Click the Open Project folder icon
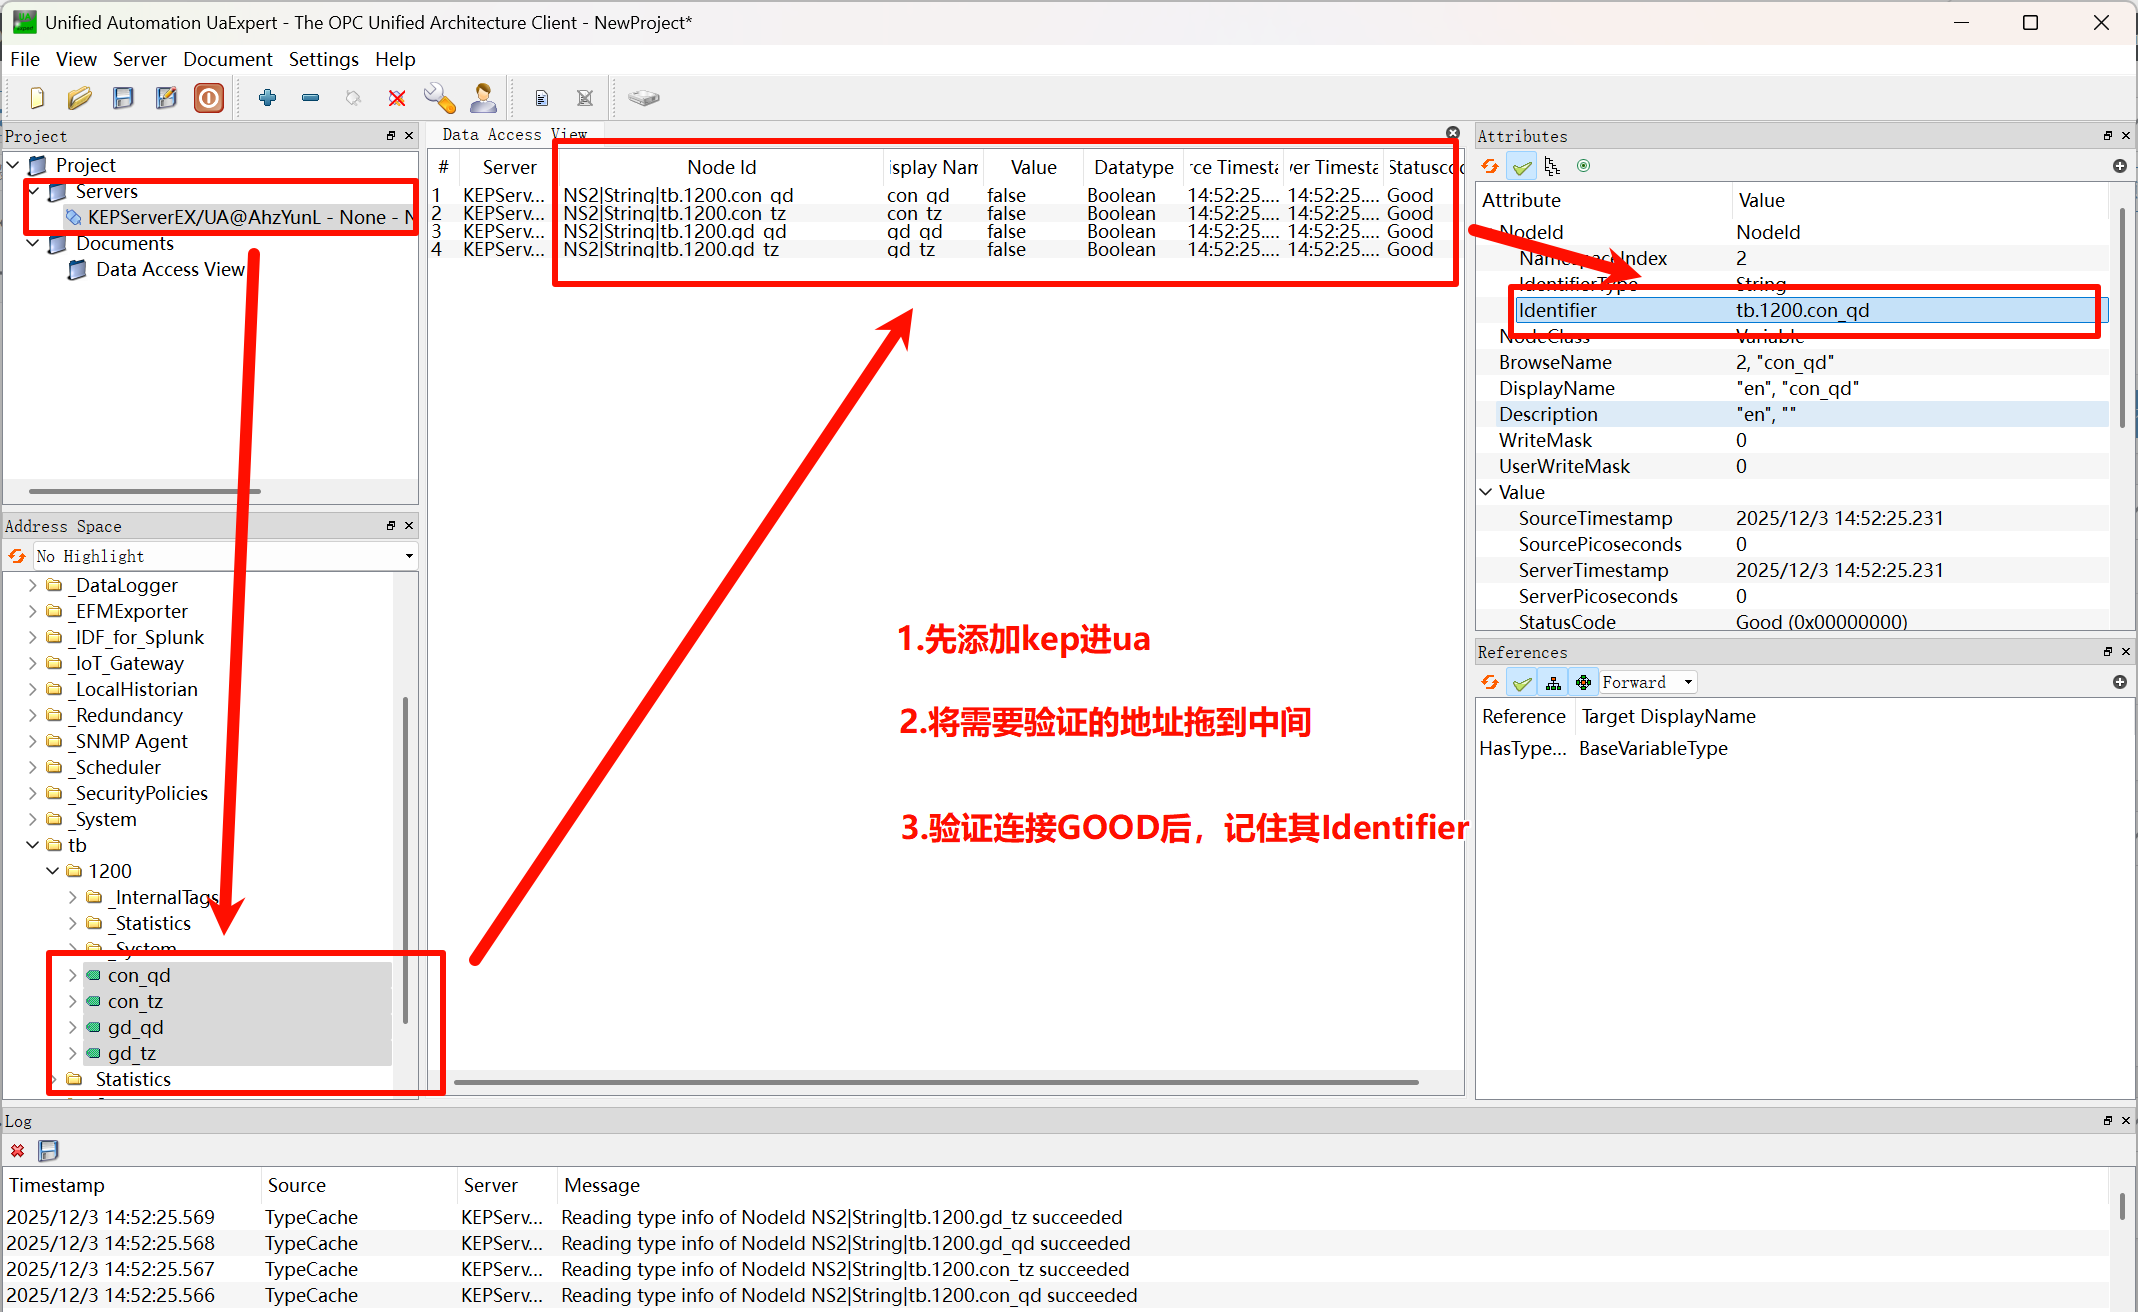The width and height of the screenshot is (2138, 1312). click(80, 98)
